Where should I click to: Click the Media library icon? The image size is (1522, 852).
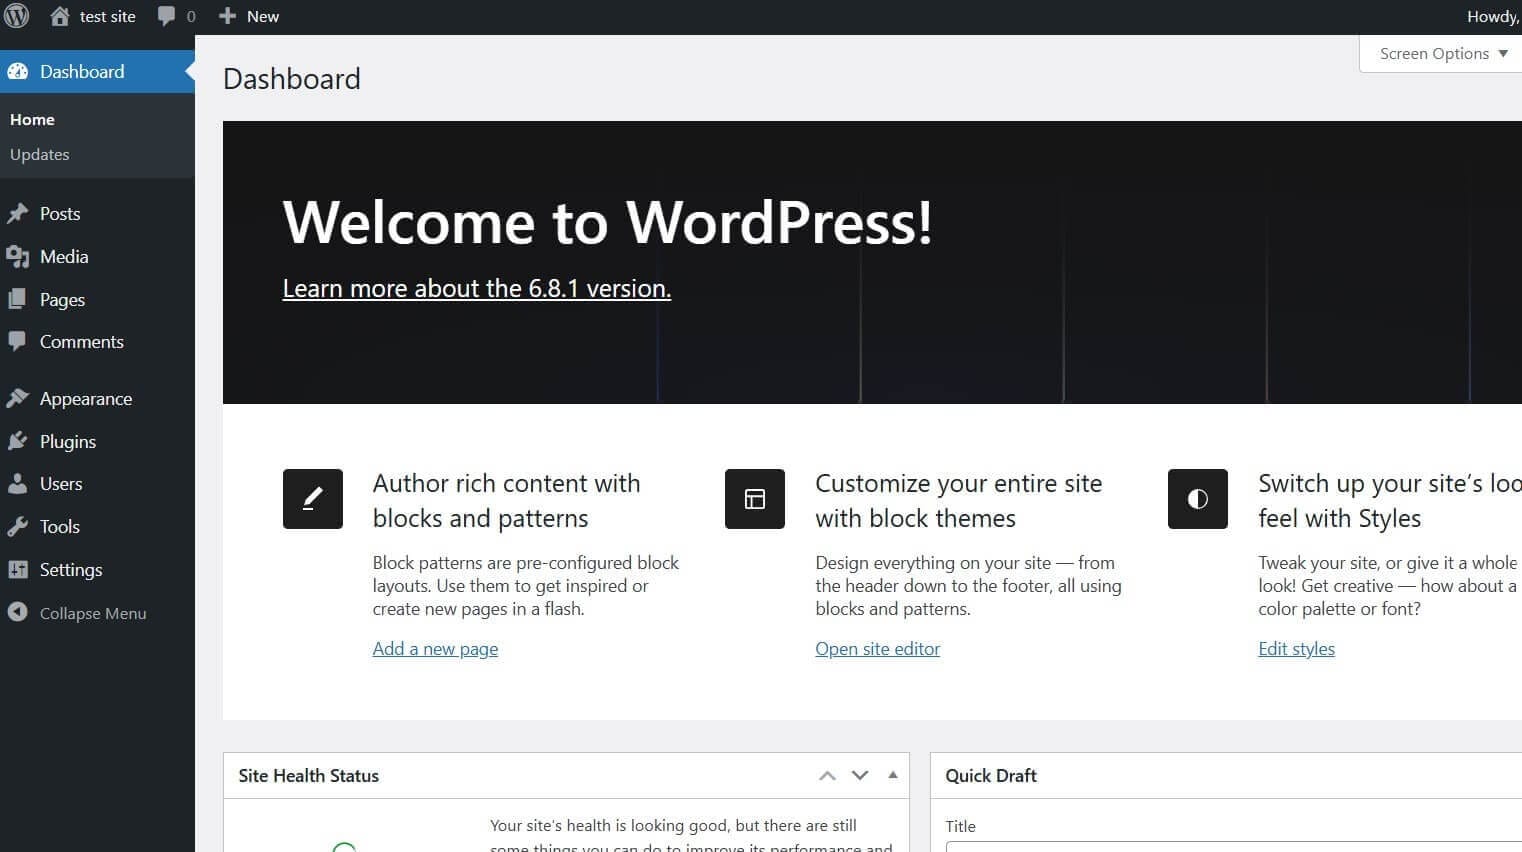coord(18,257)
